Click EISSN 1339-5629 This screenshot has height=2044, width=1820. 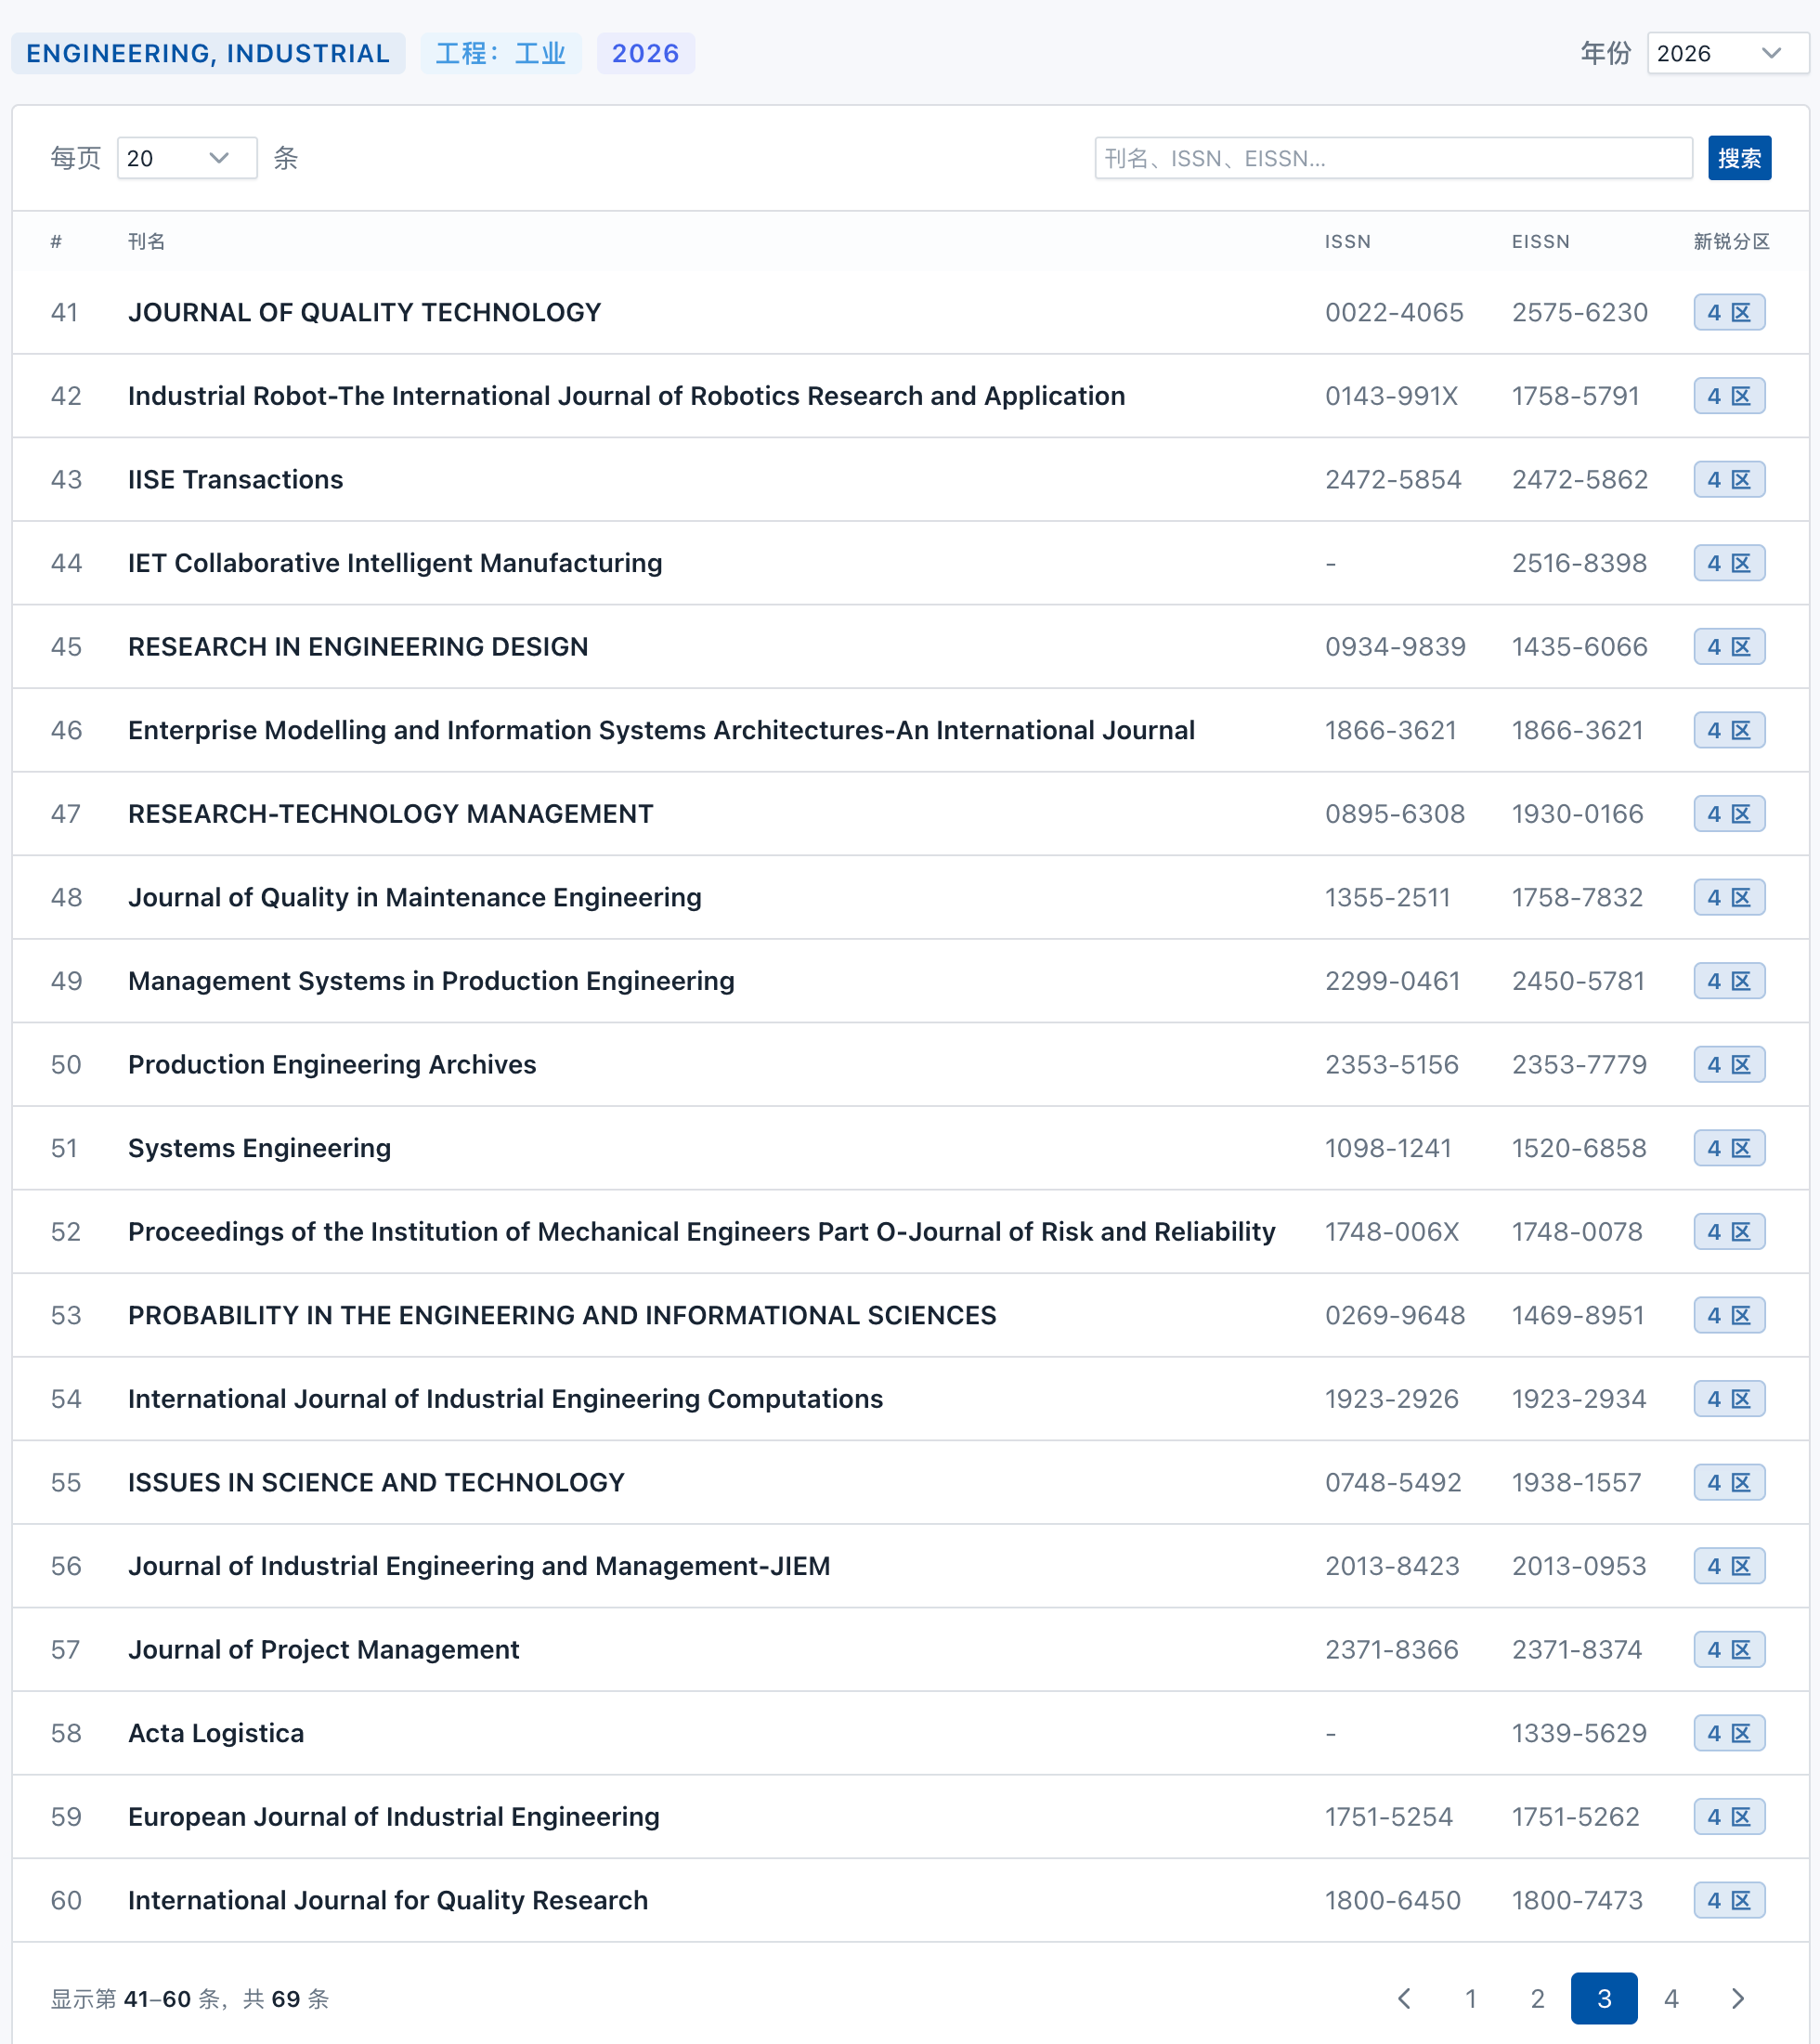(x=1579, y=1732)
